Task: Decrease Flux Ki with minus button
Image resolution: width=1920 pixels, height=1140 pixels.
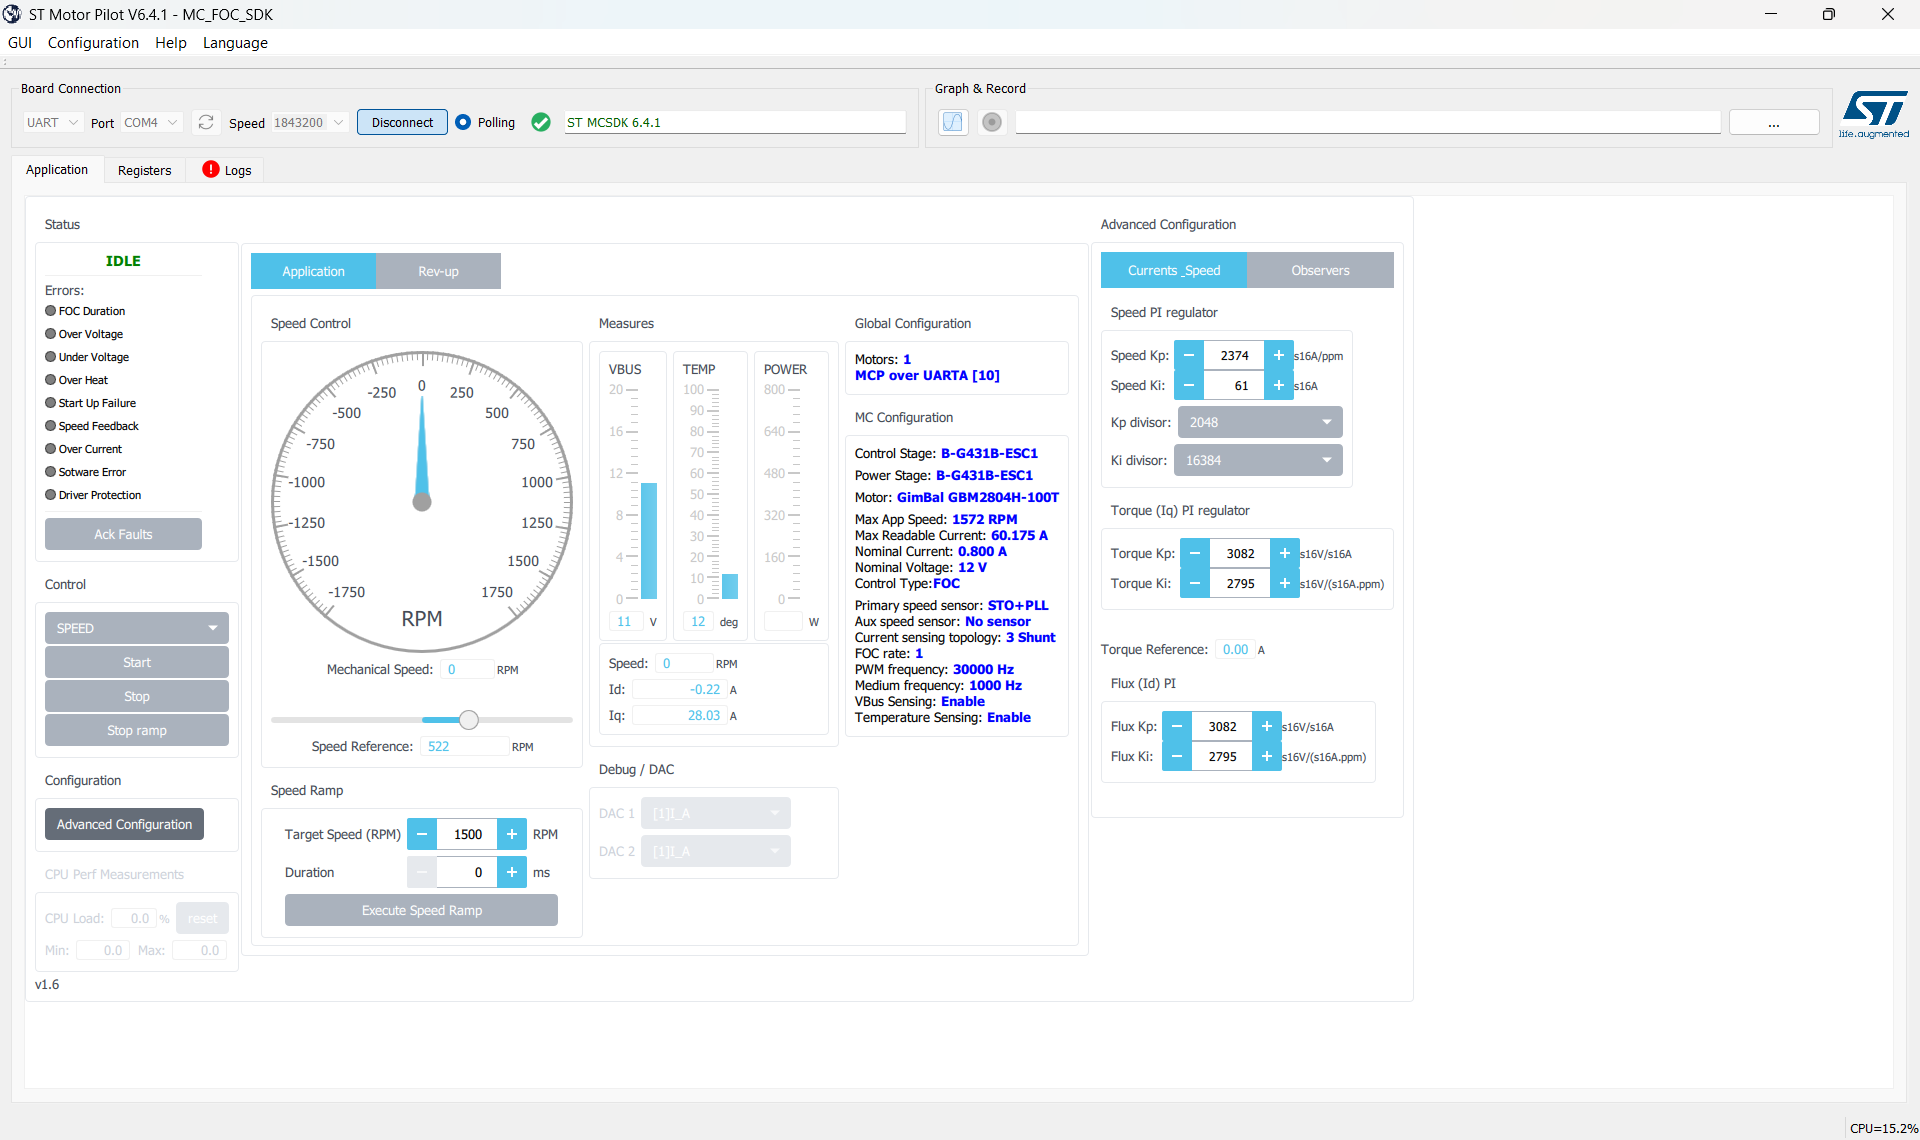Action: point(1176,756)
